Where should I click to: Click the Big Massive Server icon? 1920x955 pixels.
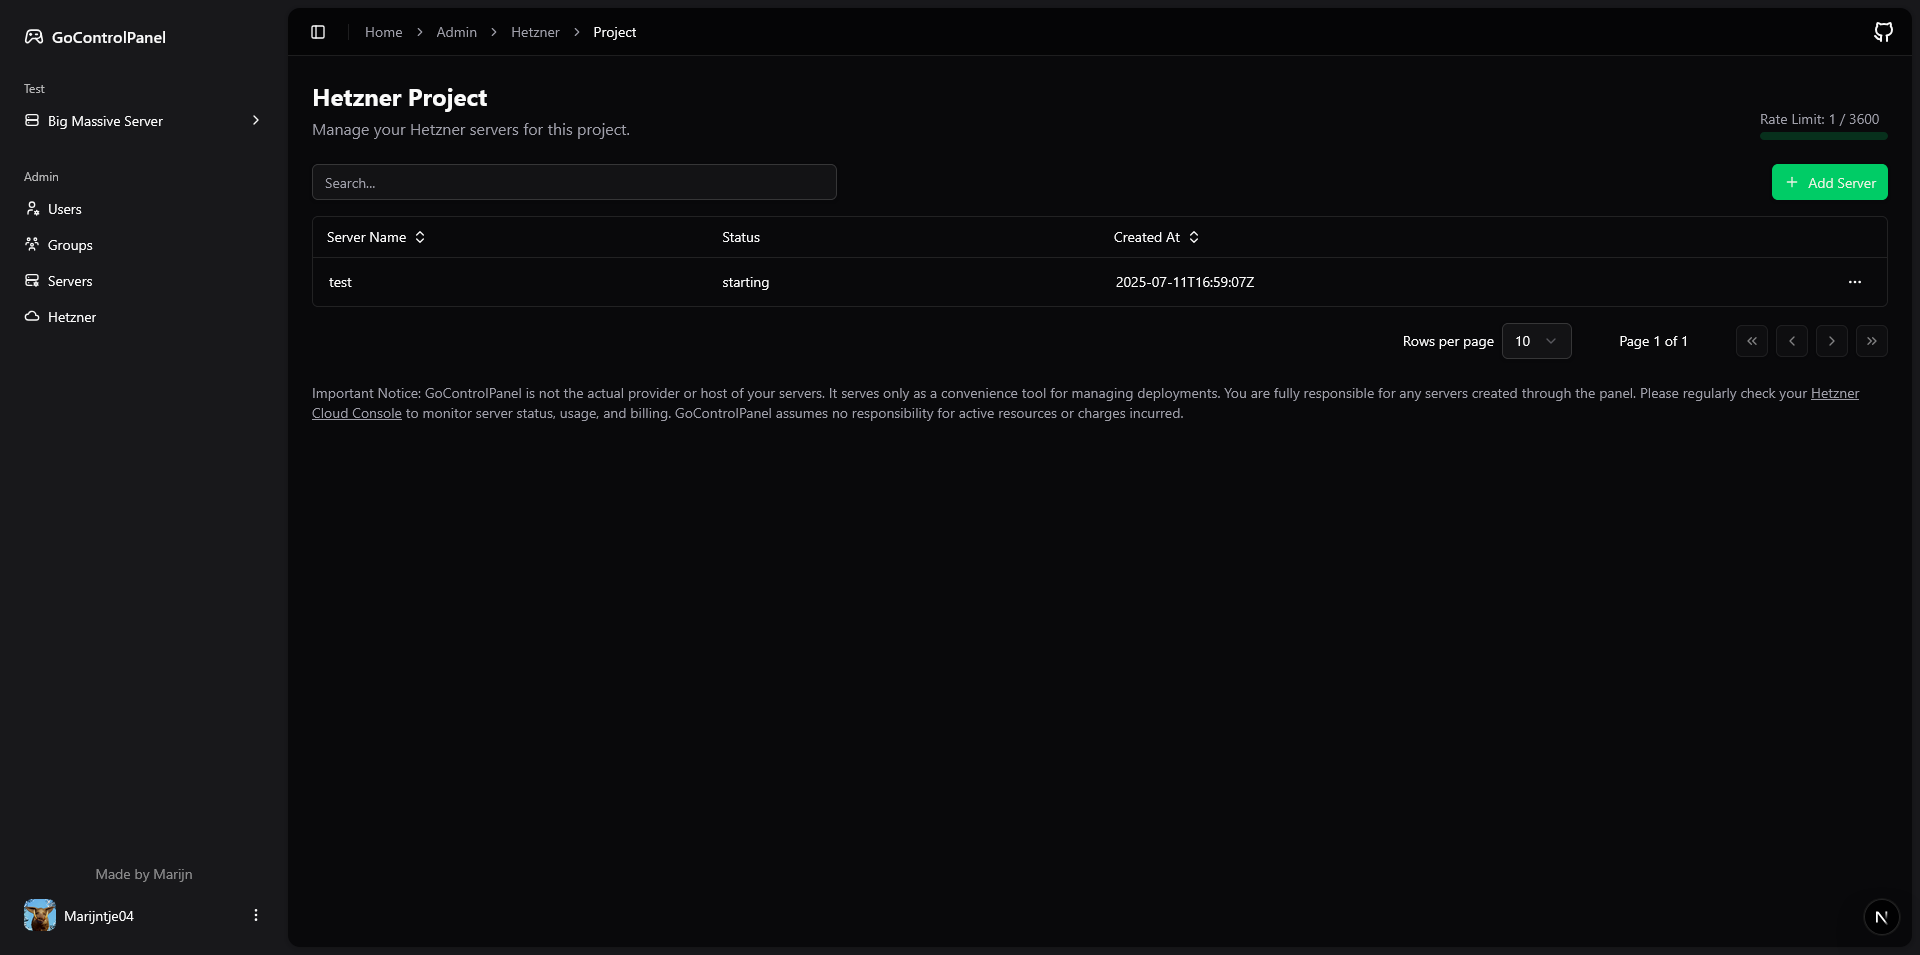click(32, 121)
